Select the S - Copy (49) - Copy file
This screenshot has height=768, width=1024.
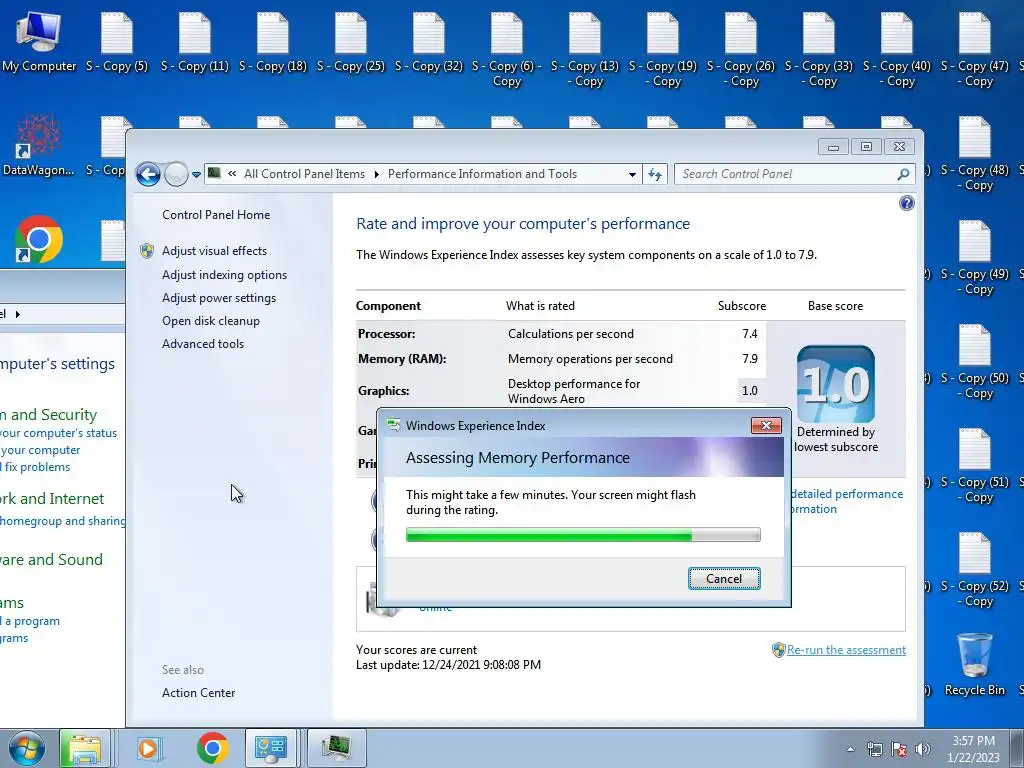[x=974, y=257]
